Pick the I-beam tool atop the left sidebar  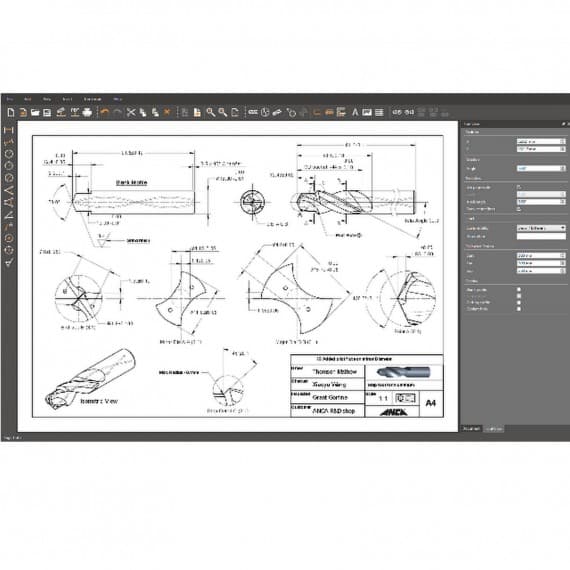pos(9,130)
